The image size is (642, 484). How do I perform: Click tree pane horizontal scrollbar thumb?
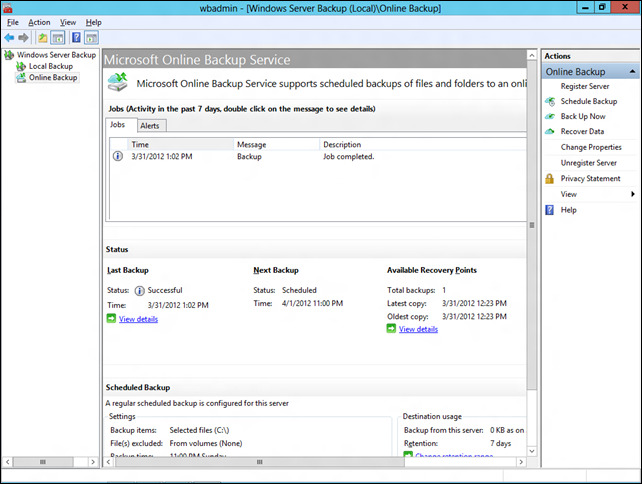43,462
